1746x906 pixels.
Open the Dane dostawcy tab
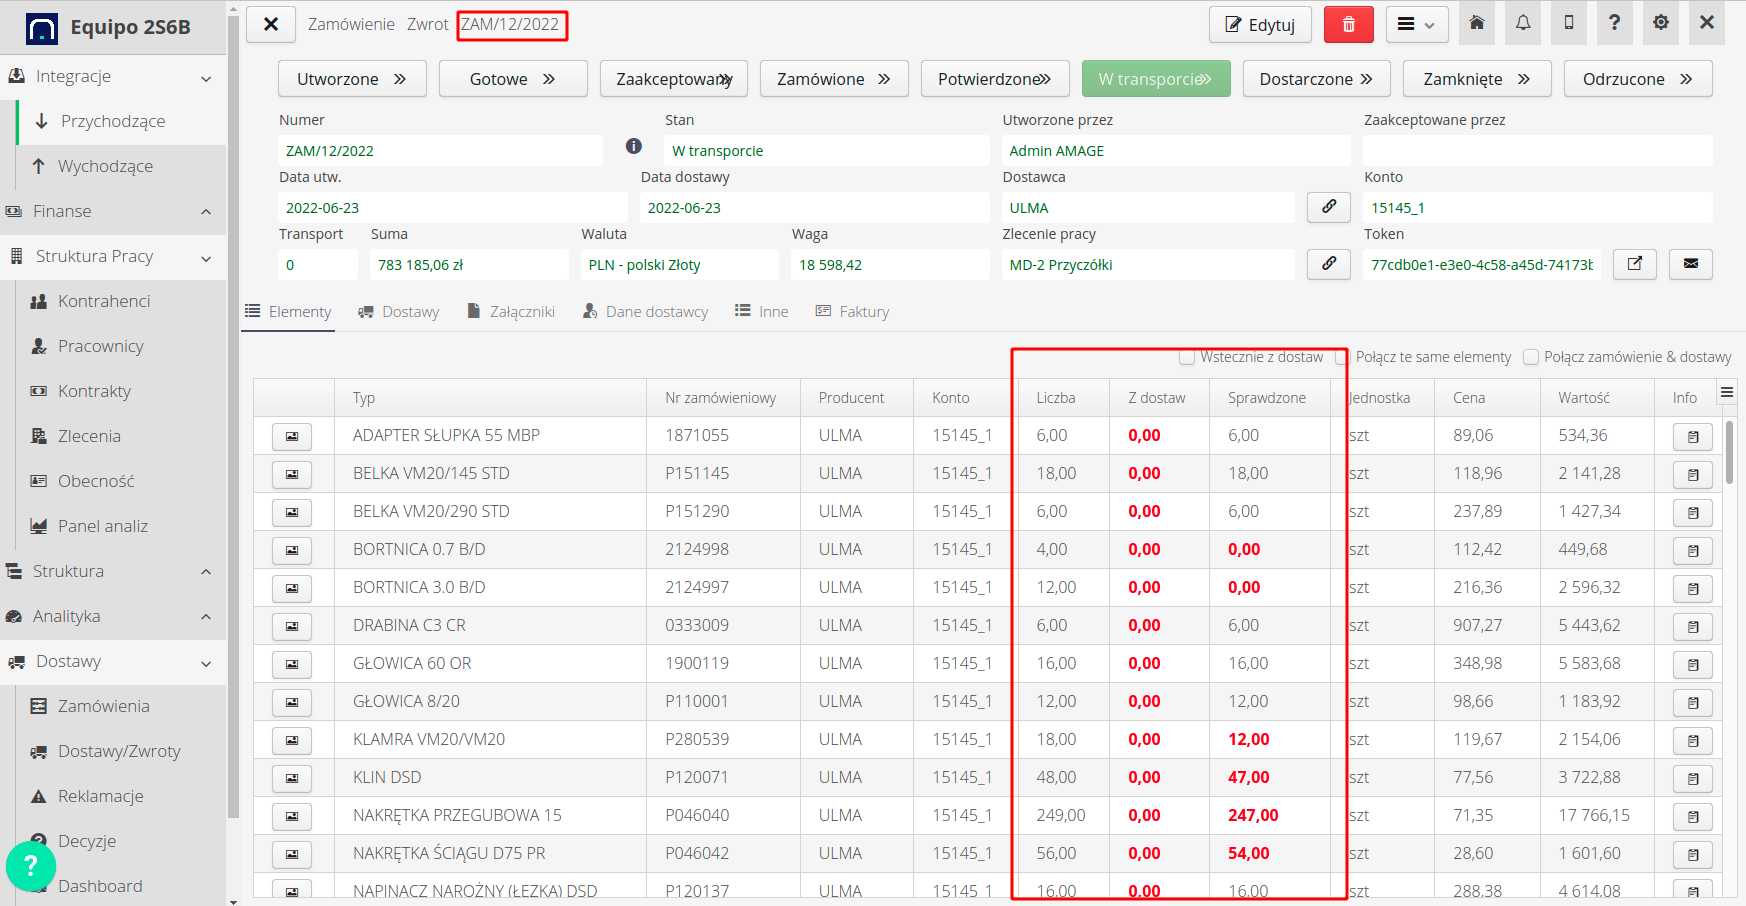point(645,311)
